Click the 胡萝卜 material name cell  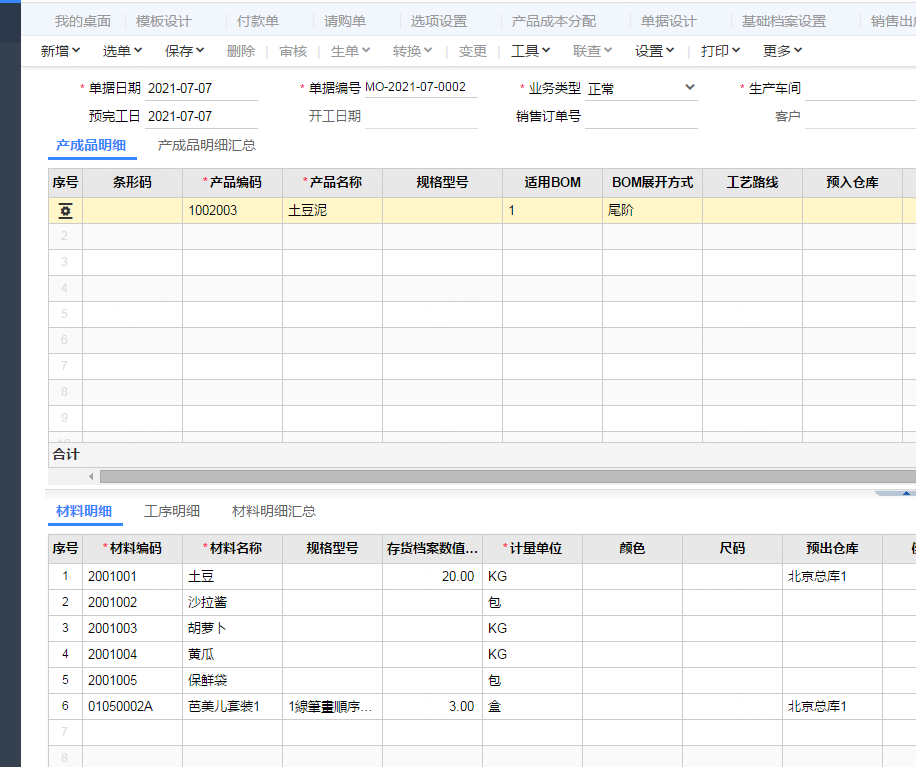point(233,629)
